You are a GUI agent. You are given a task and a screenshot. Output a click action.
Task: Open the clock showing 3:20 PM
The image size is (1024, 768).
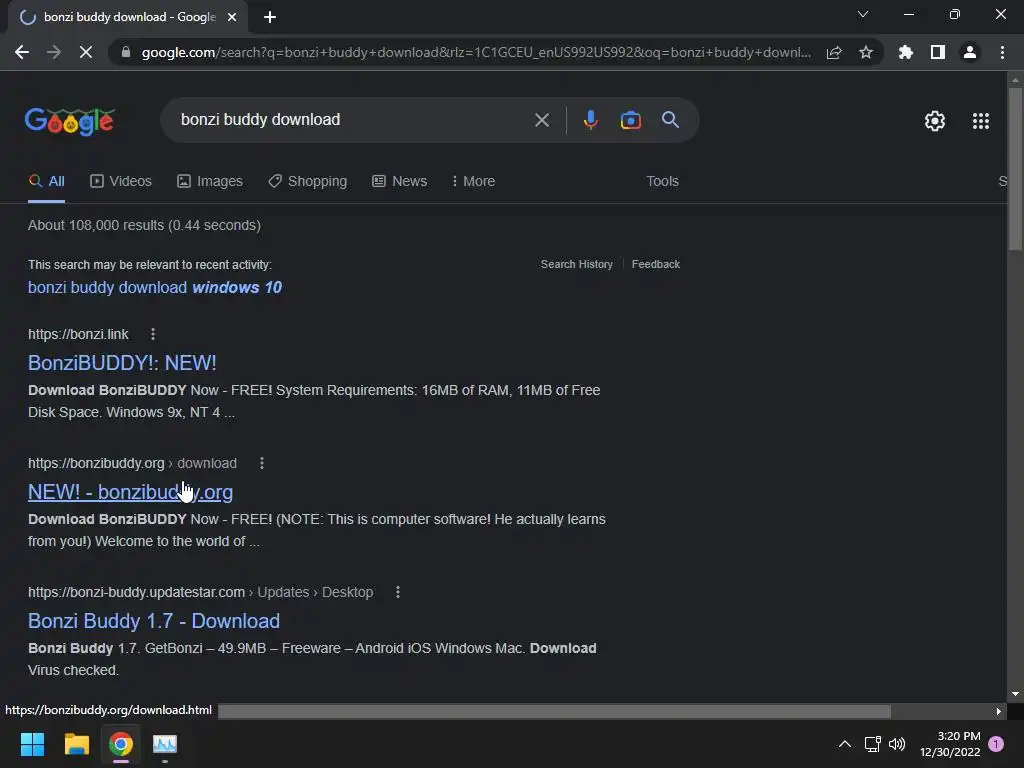pyautogui.click(x=950, y=744)
